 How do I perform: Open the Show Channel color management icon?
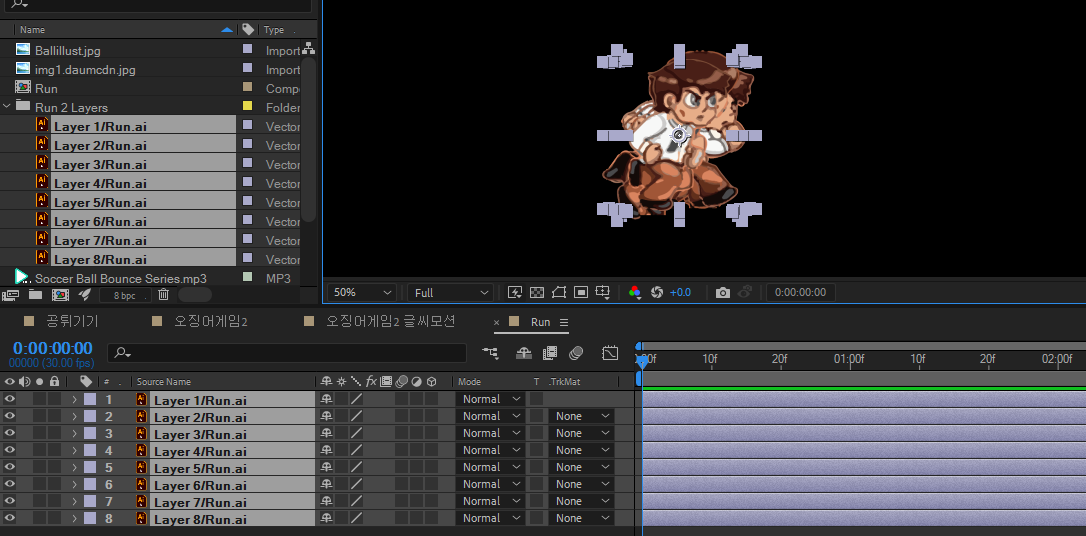pos(634,292)
